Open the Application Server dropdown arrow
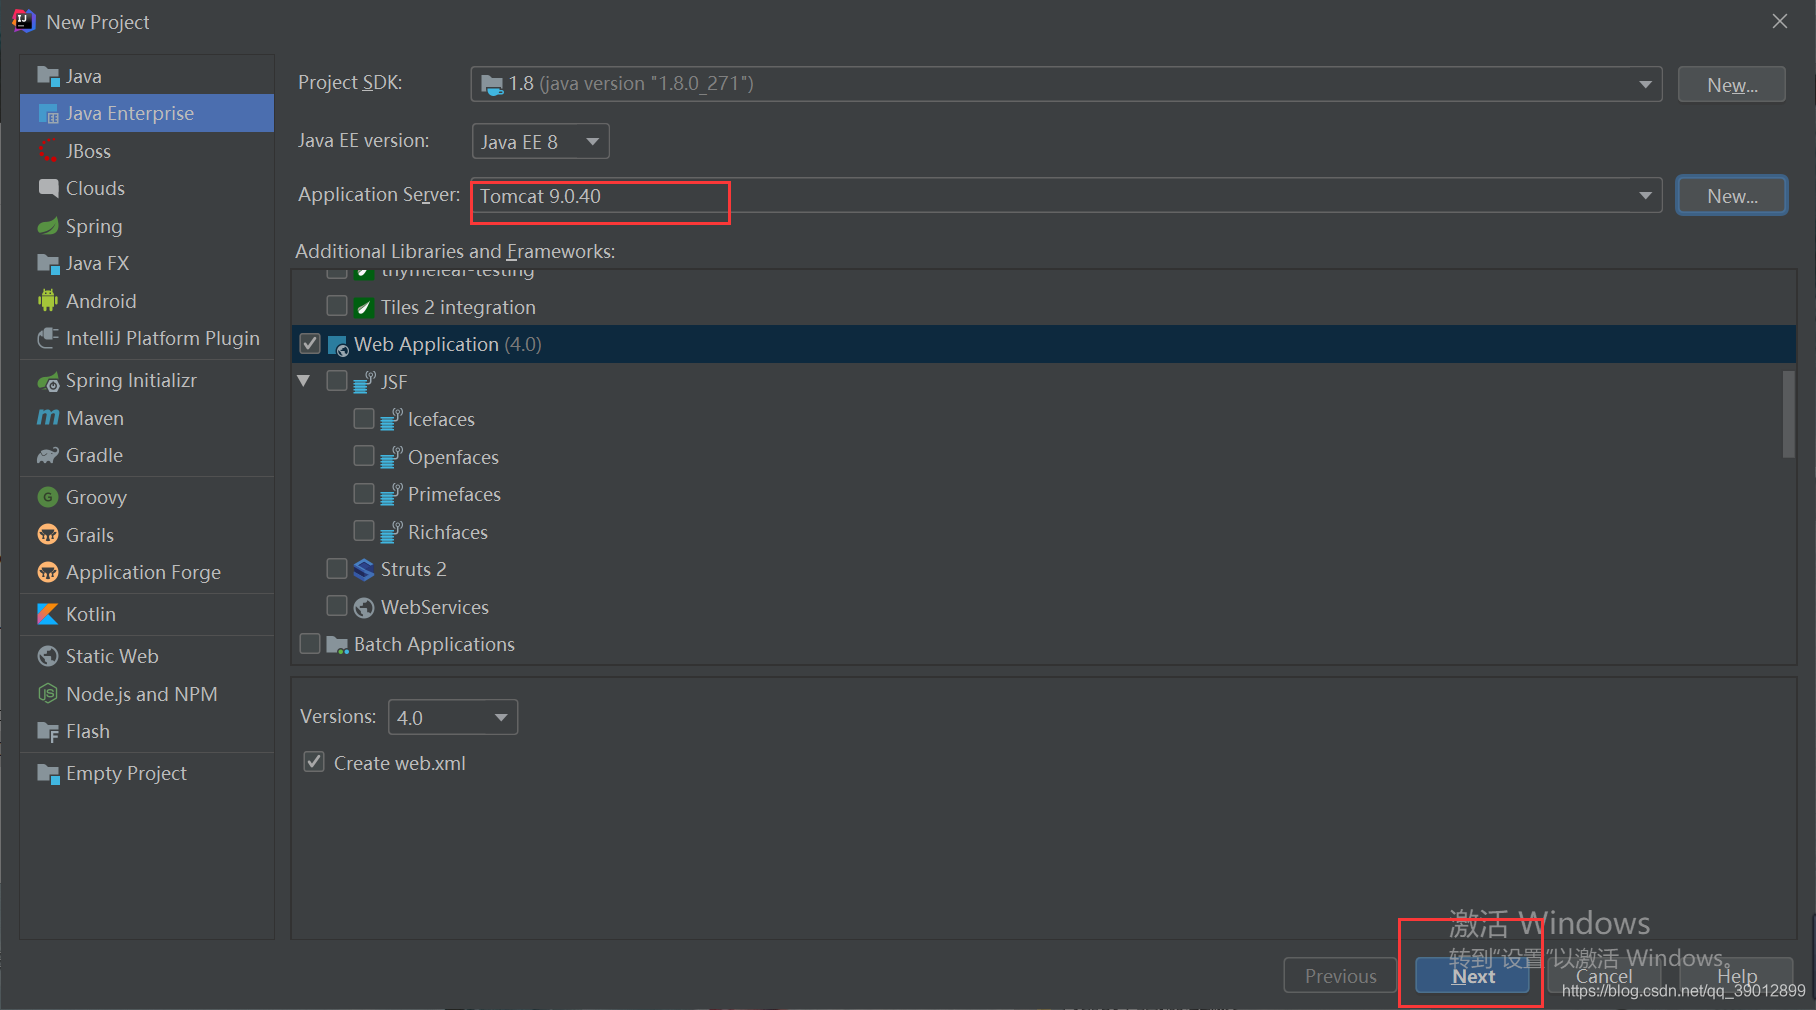1816x1010 pixels. (x=1645, y=196)
